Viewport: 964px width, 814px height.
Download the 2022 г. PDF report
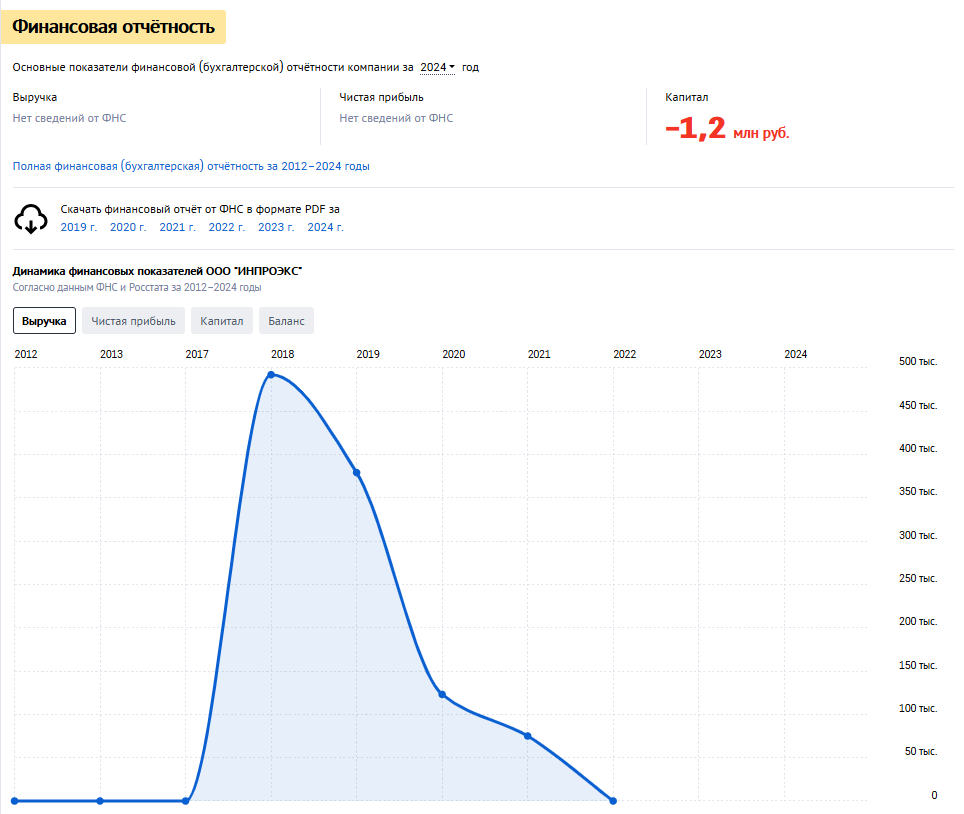(x=227, y=227)
